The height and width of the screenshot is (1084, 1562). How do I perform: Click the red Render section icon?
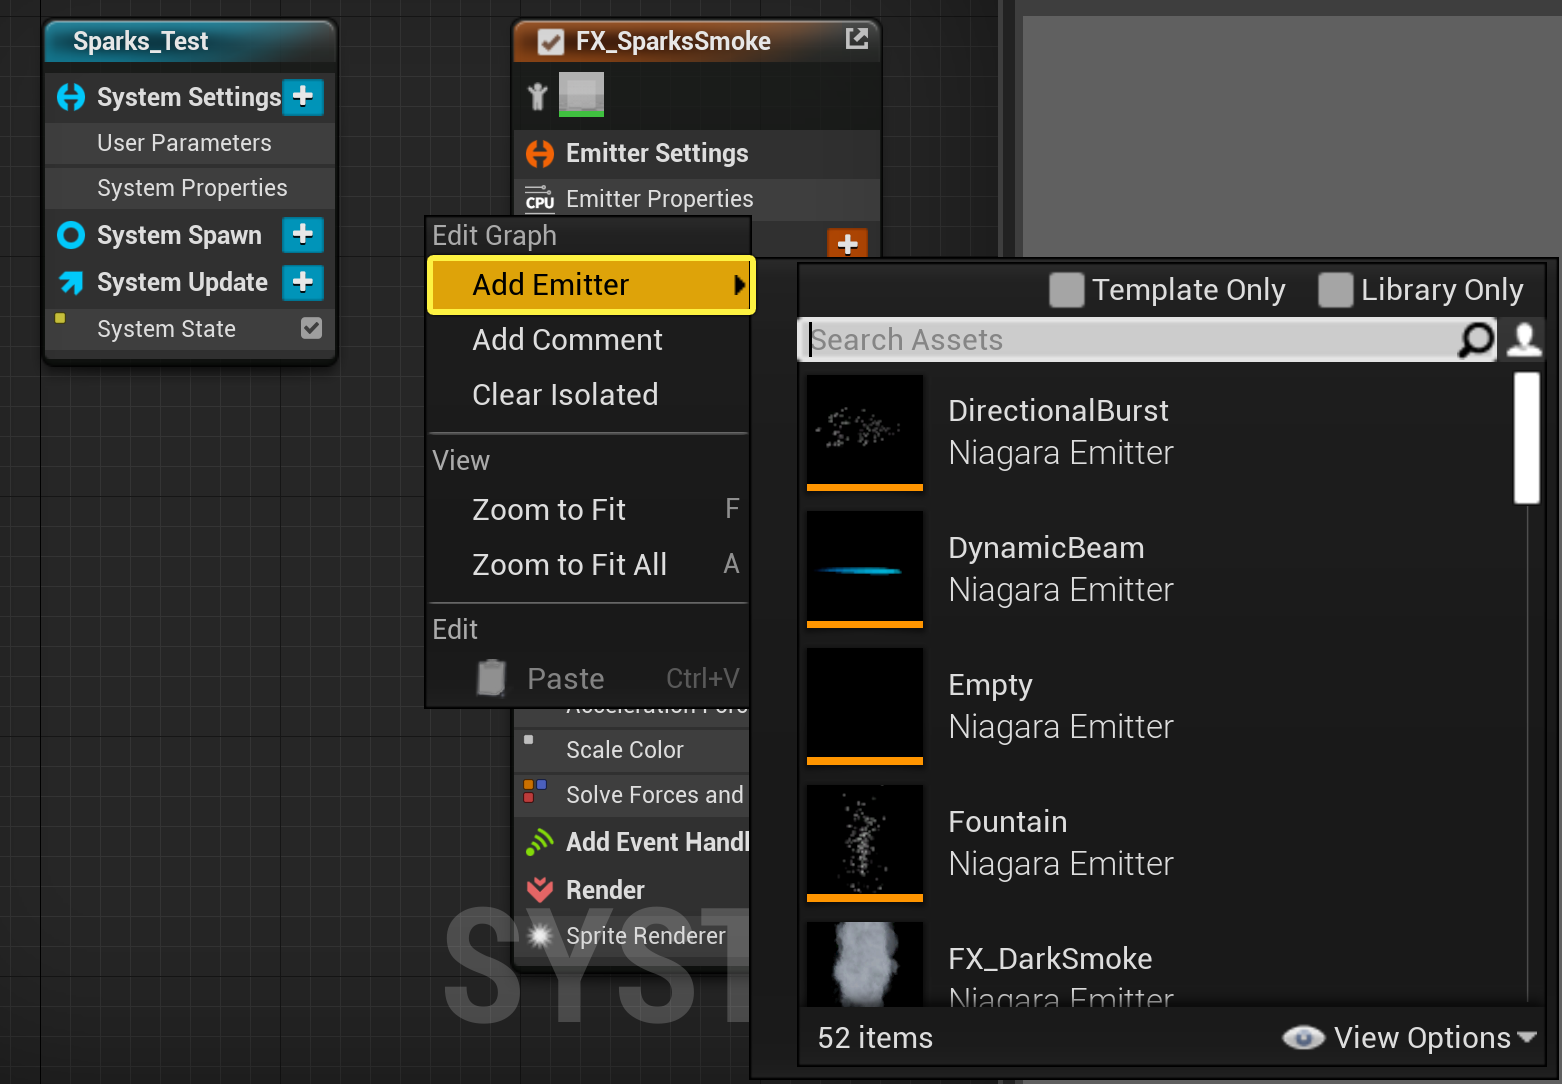pos(540,890)
